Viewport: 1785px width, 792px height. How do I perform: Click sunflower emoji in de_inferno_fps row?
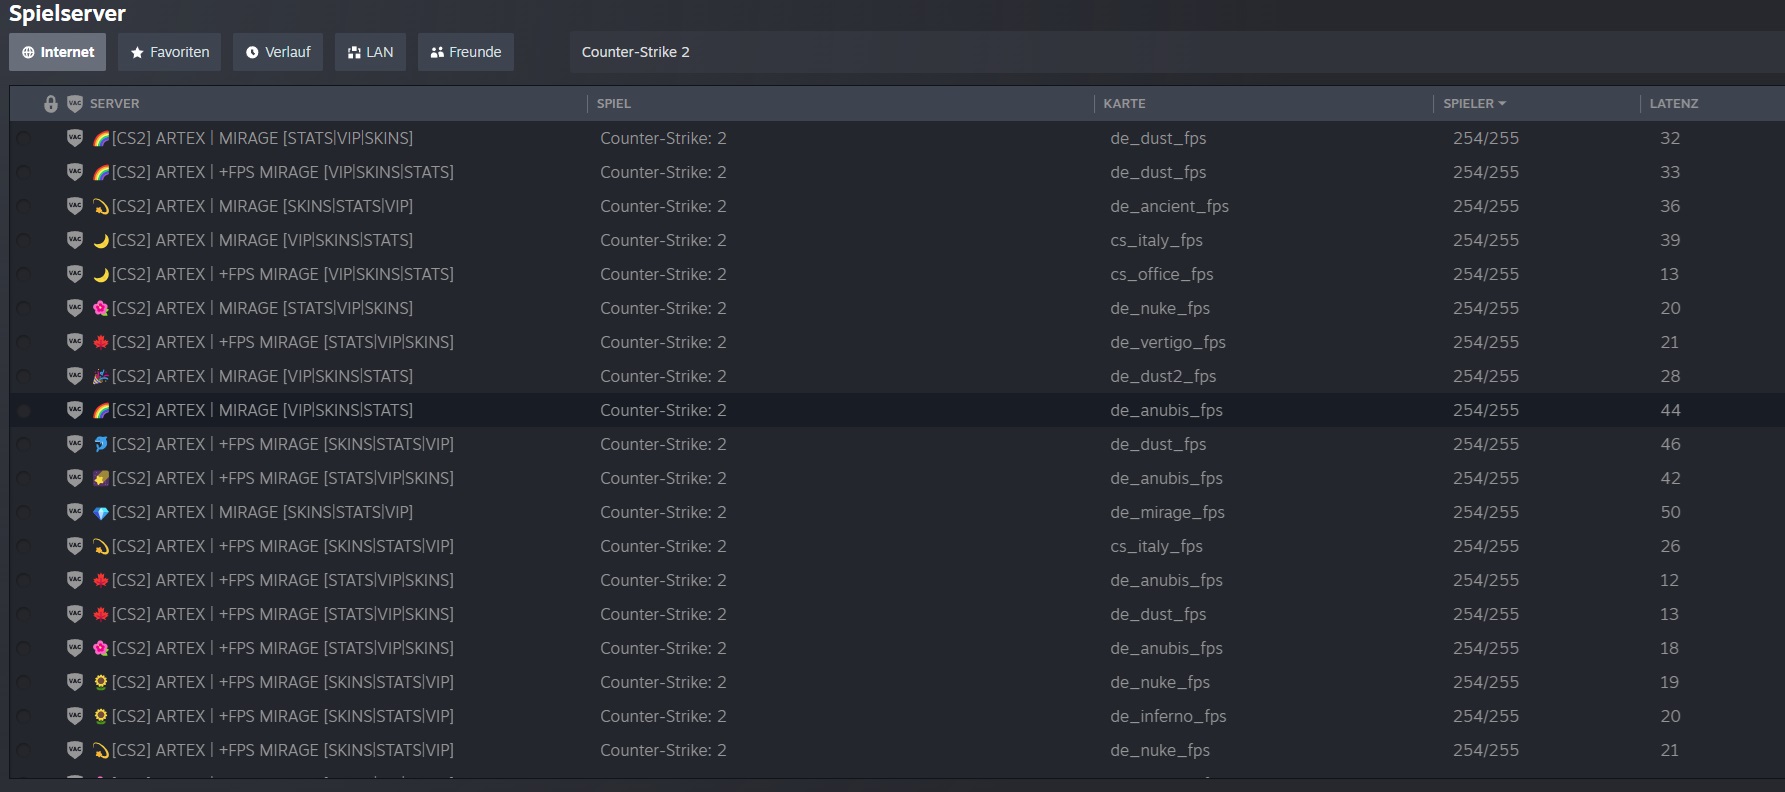pos(101,716)
